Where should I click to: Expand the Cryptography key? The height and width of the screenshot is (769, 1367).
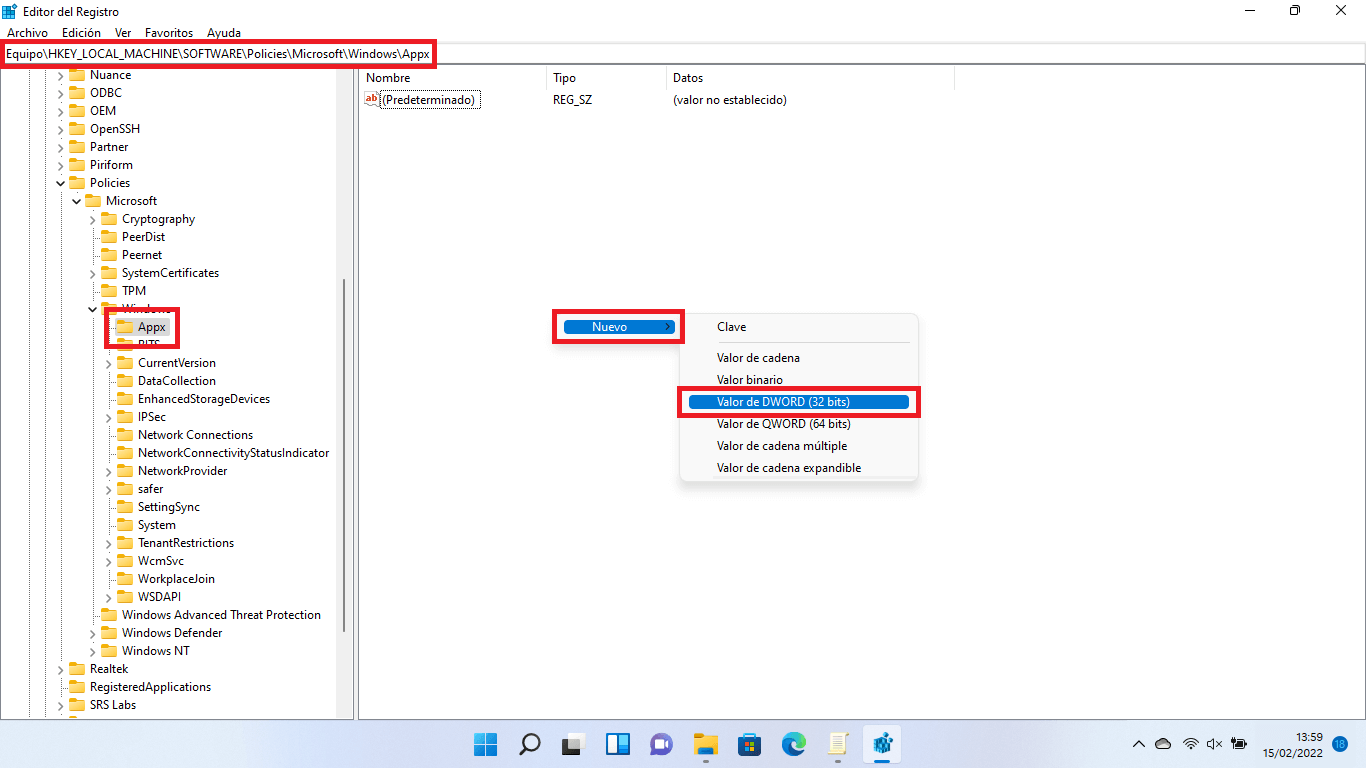[x=92, y=219]
